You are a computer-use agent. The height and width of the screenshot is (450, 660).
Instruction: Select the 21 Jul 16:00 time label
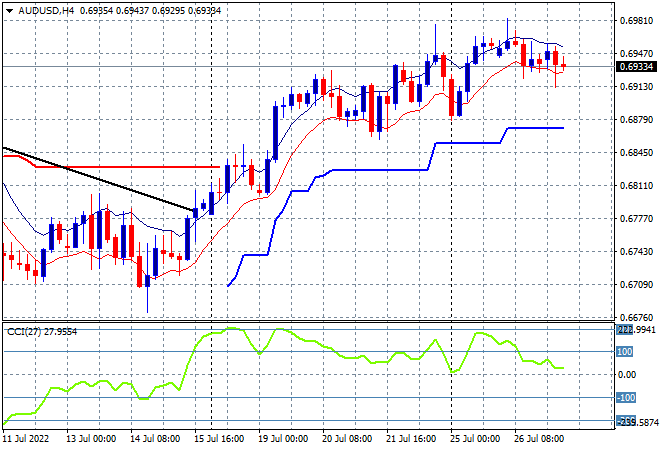pos(411,439)
